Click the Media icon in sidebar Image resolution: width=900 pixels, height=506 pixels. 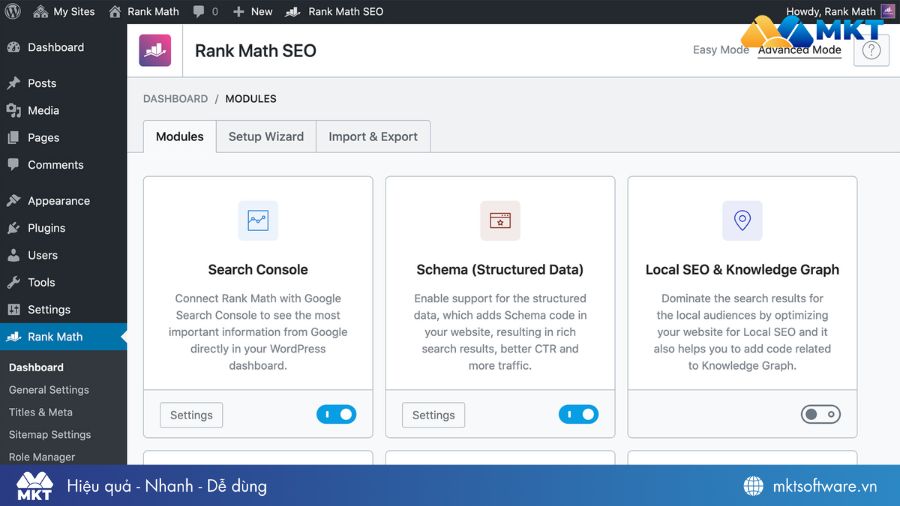click(14, 110)
